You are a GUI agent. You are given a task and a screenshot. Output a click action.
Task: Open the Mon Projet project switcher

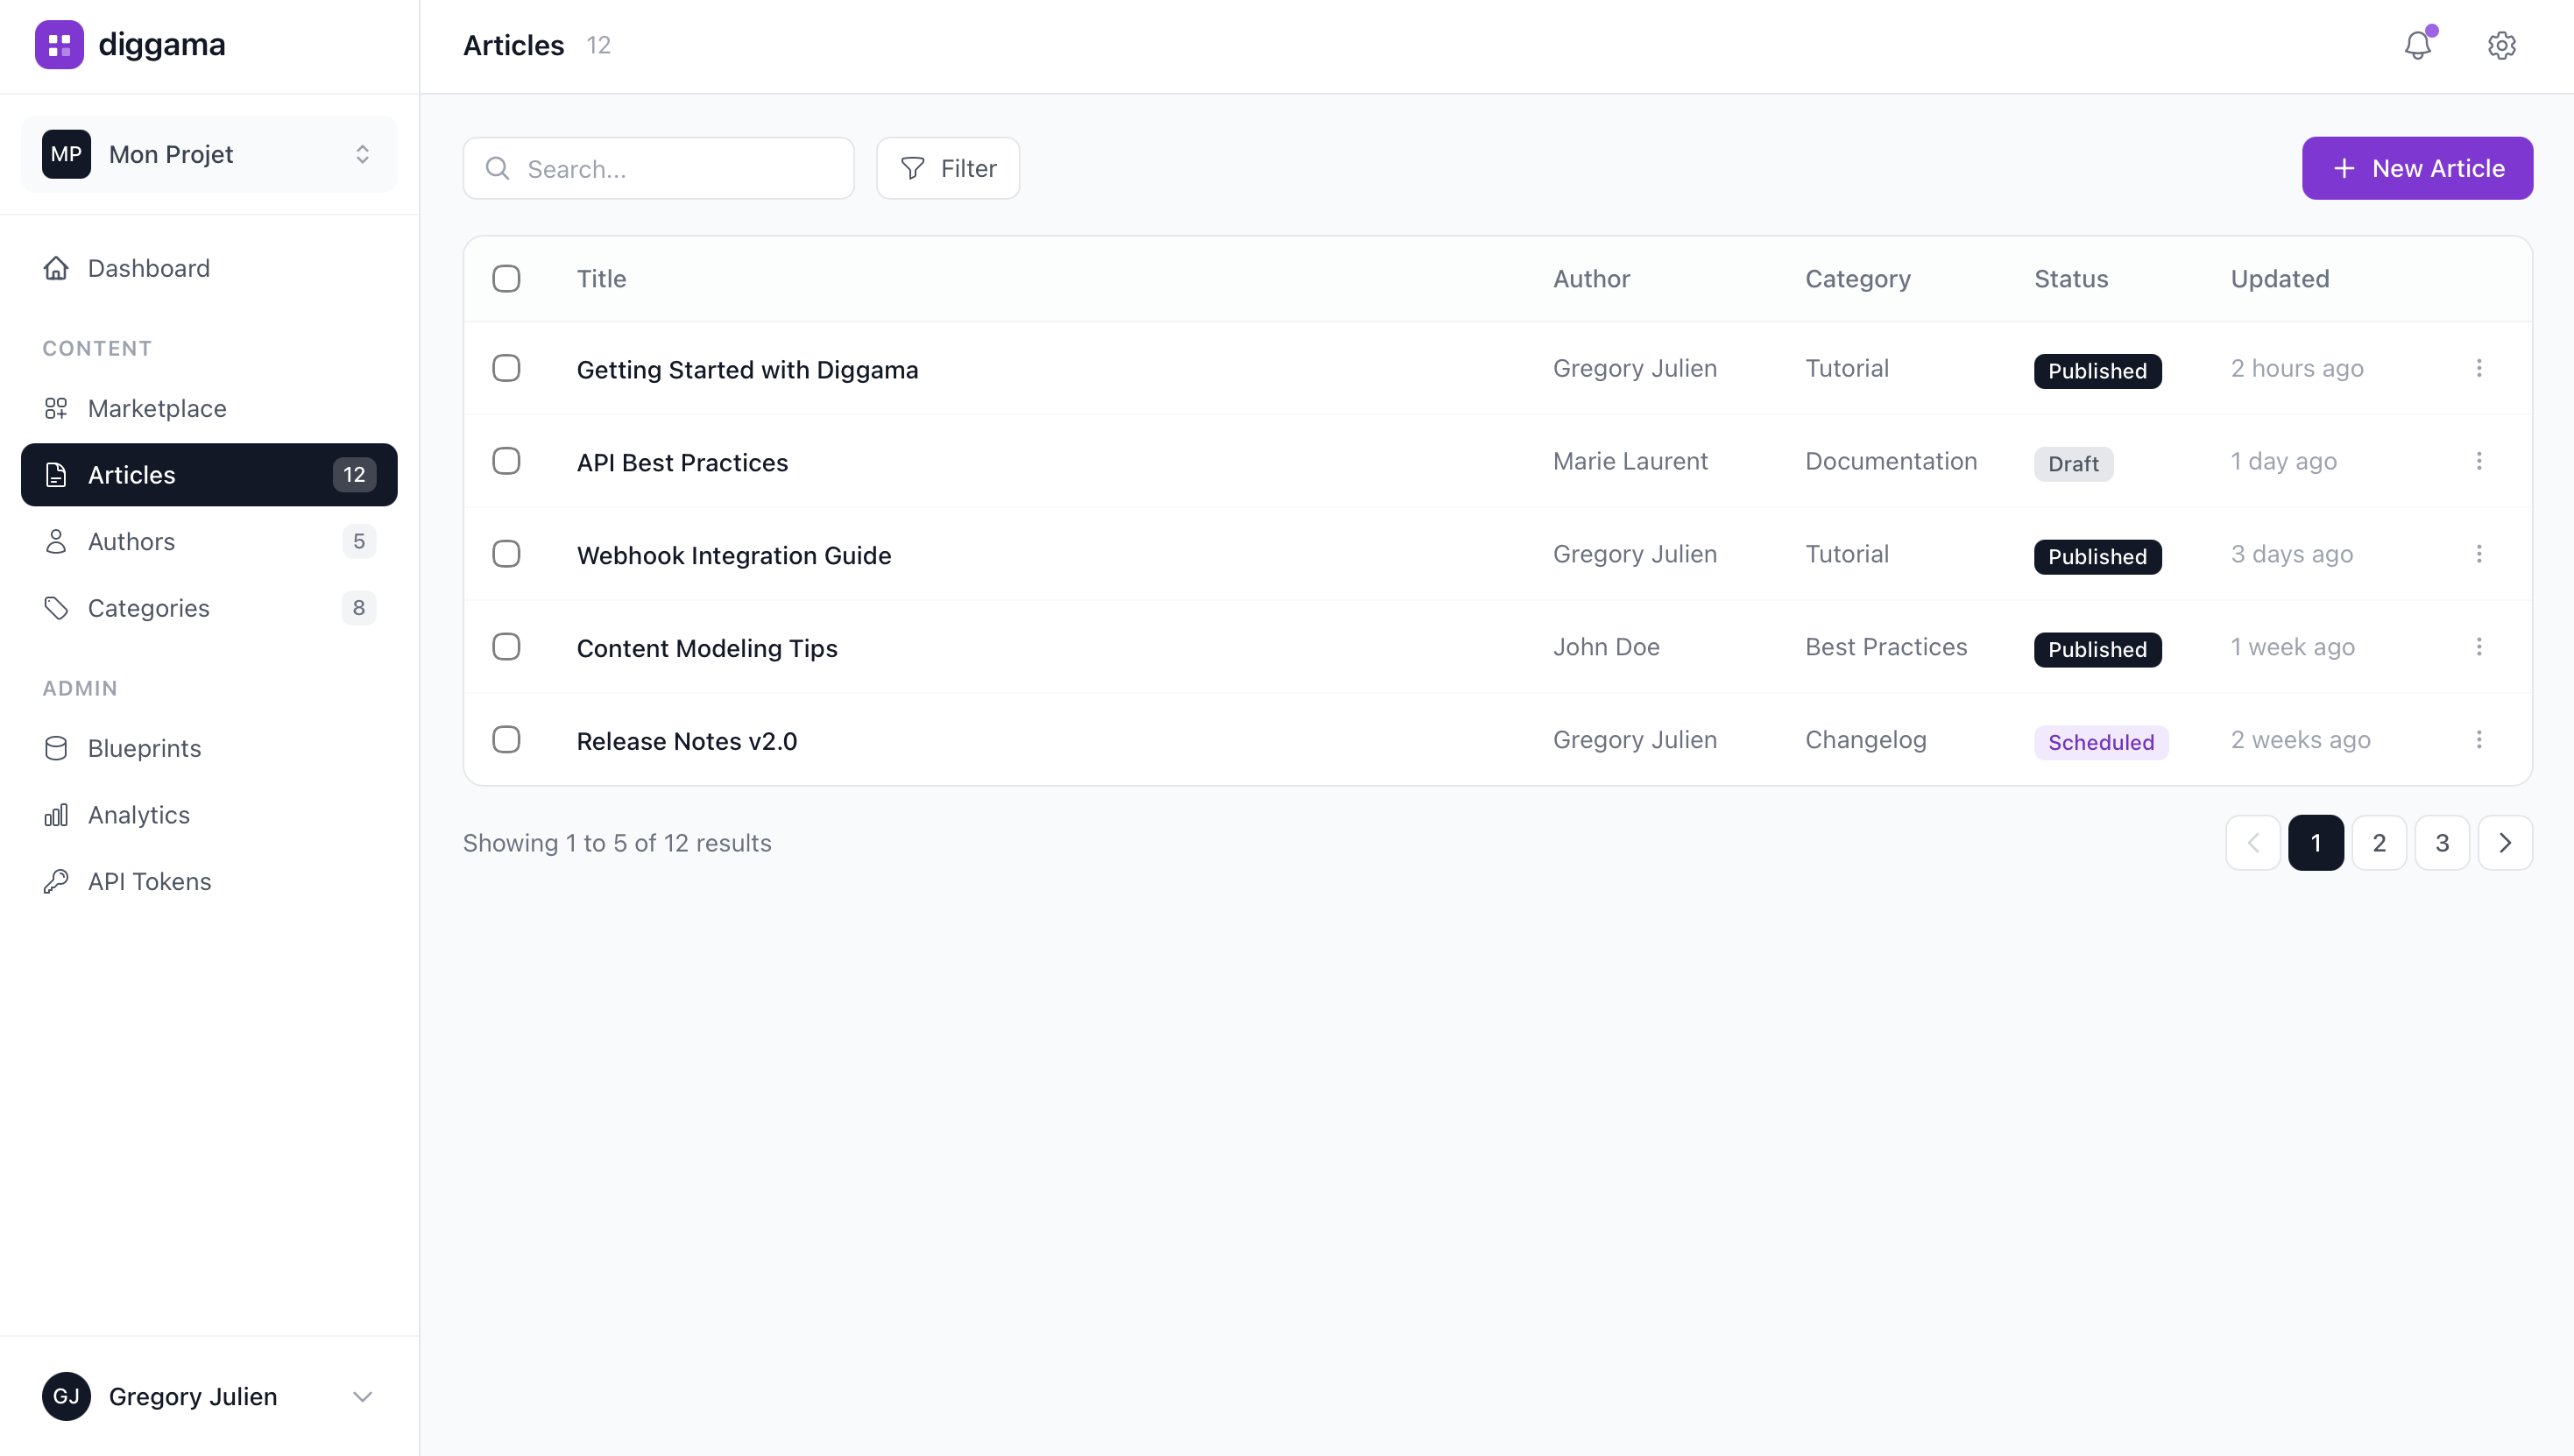[208, 153]
